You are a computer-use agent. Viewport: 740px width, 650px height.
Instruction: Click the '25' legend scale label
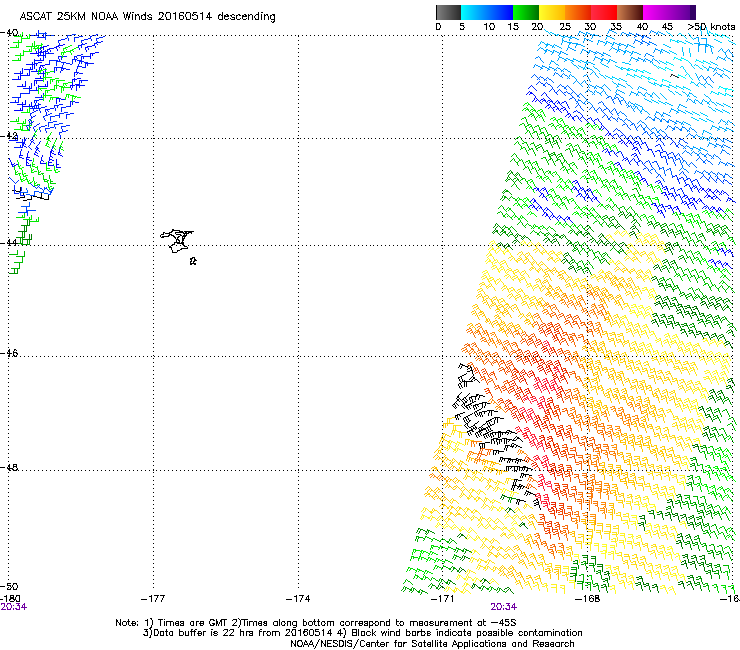[x=565, y=27]
